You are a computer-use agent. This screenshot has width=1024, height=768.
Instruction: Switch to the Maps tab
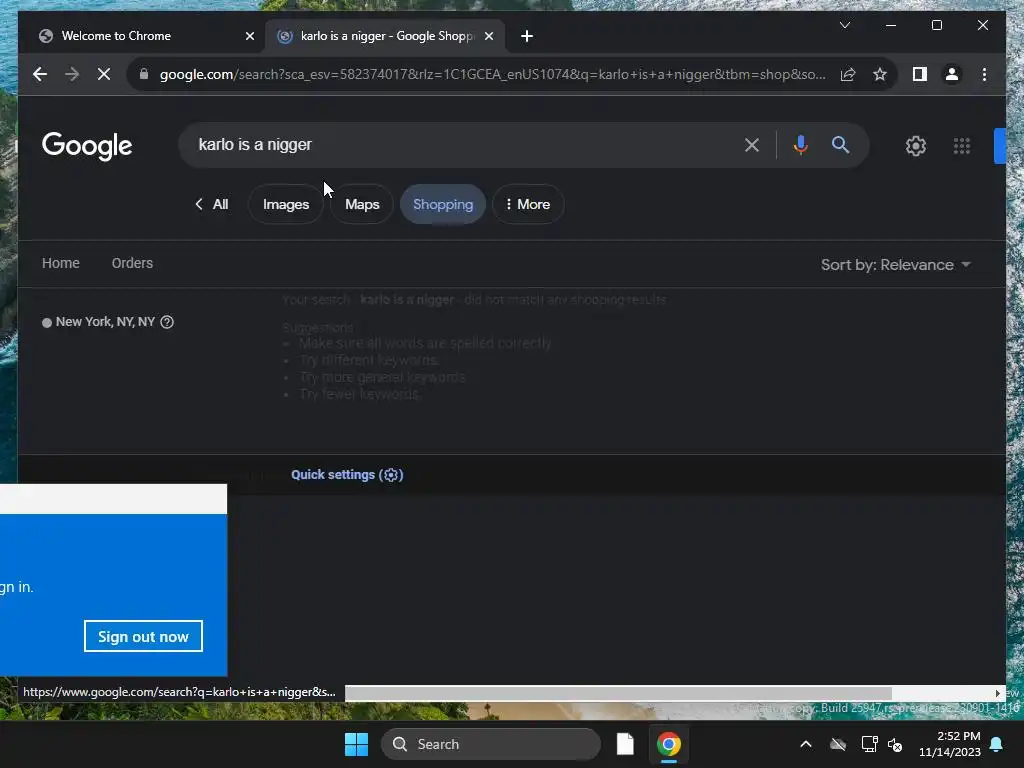362,204
